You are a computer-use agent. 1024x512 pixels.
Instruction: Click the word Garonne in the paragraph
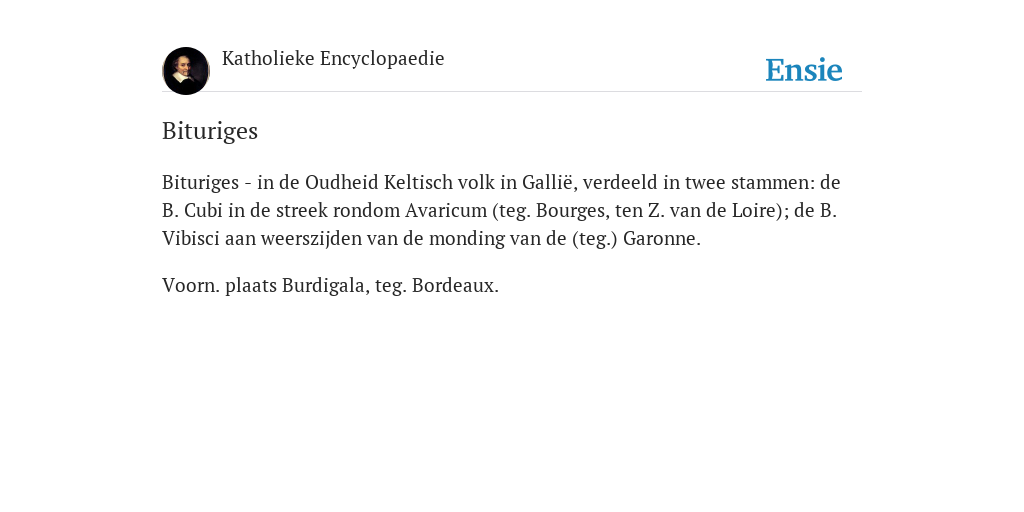pyautogui.click(x=659, y=238)
